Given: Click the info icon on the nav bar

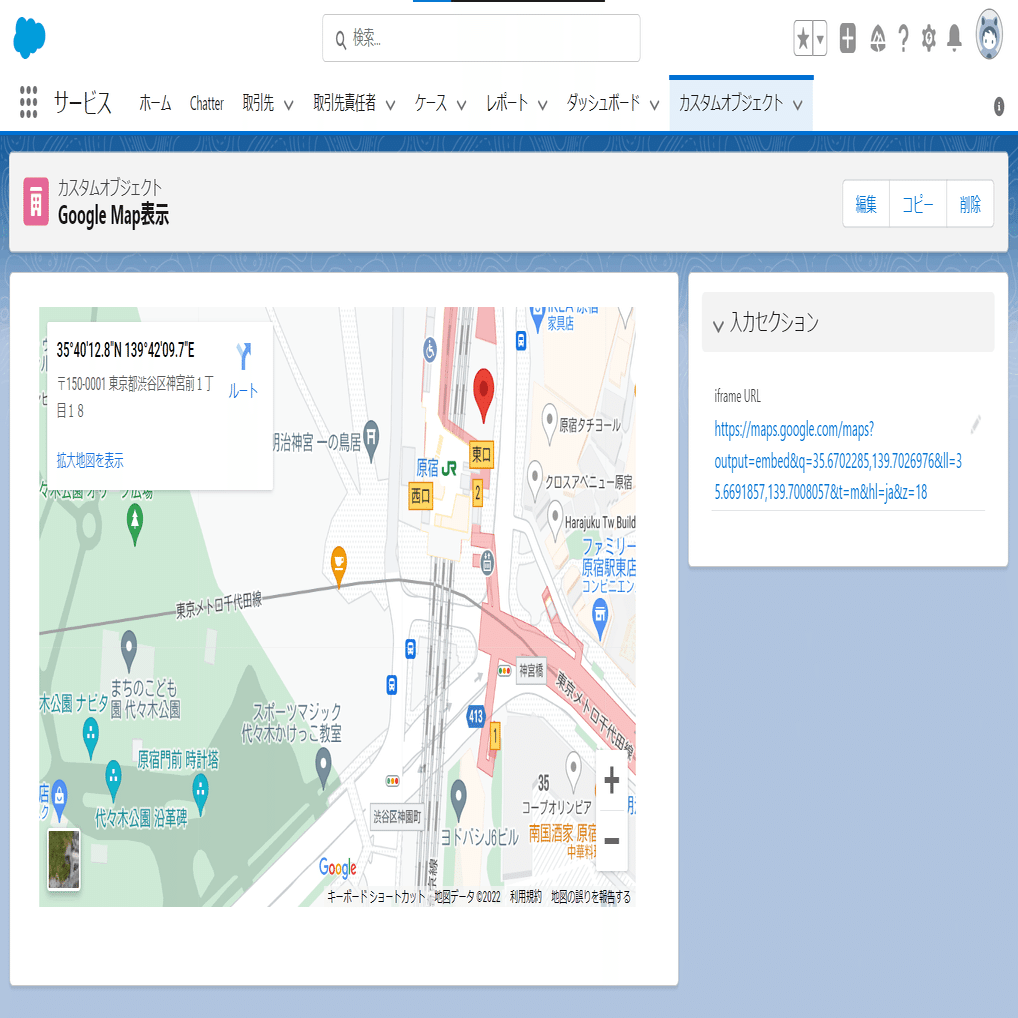Looking at the screenshot, I should point(999,106).
